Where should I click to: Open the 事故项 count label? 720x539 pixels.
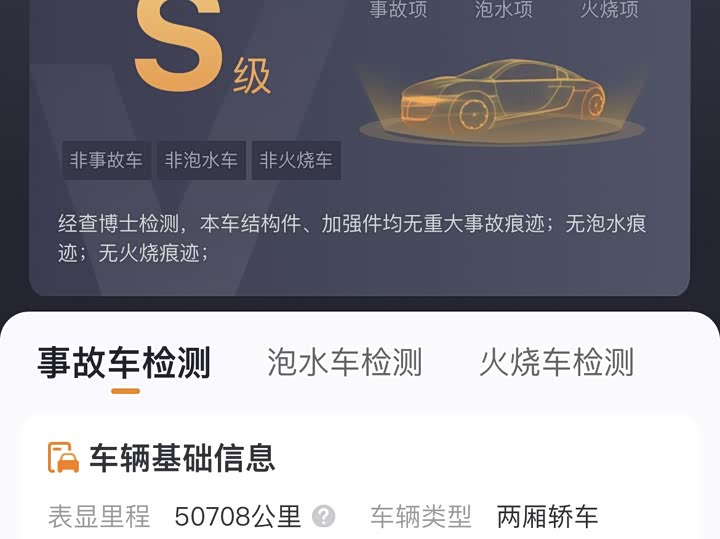tap(399, 9)
